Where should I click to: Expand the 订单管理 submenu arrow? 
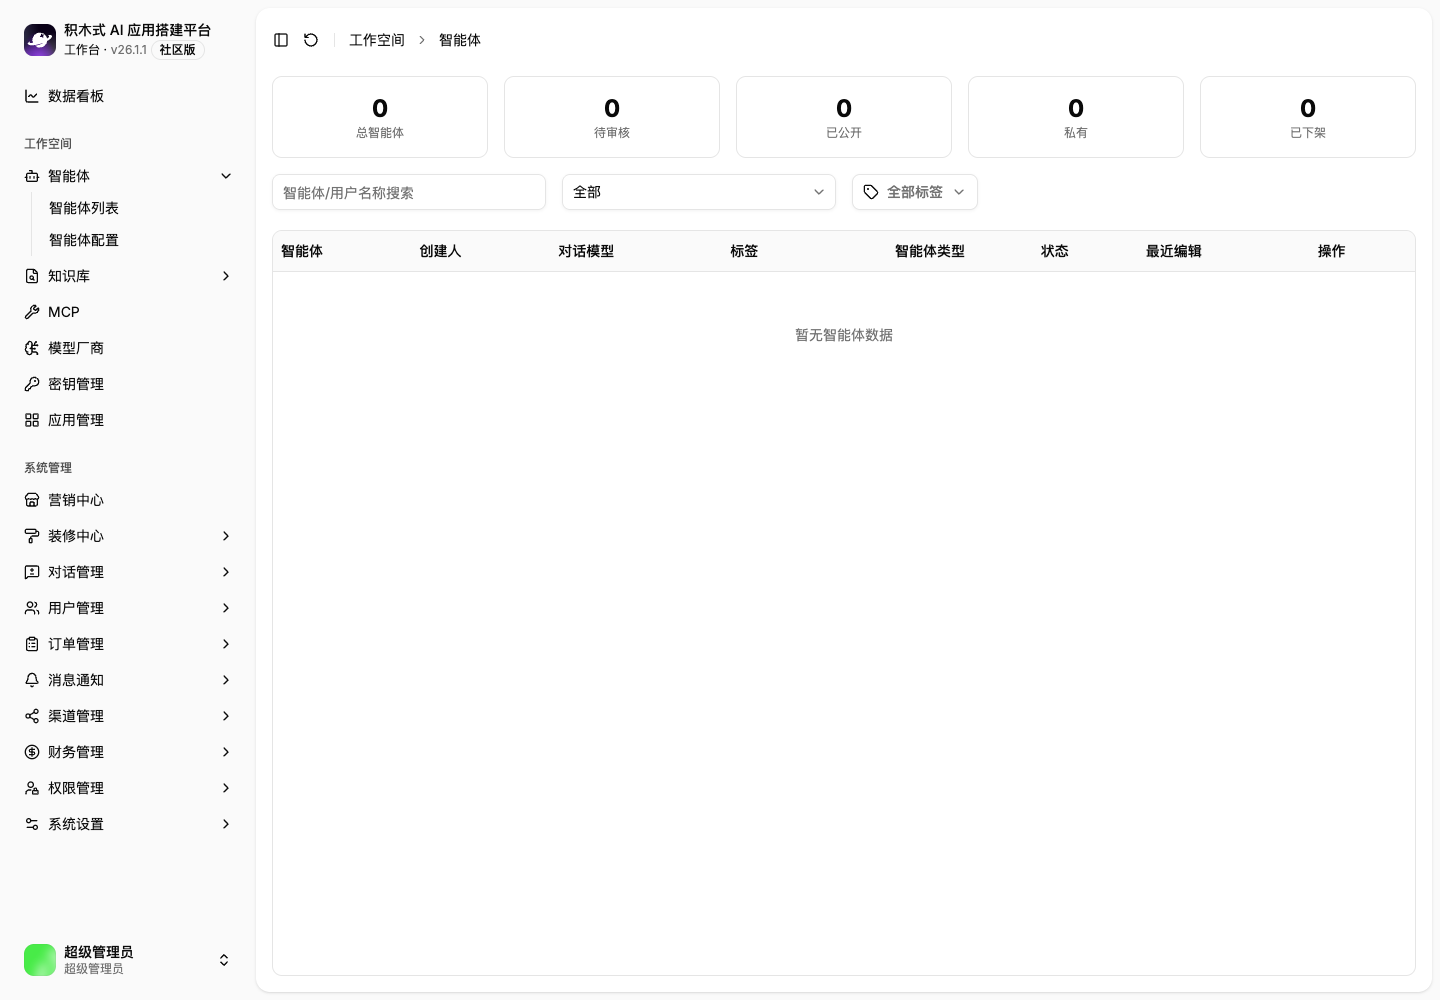pyautogui.click(x=226, y=644)
